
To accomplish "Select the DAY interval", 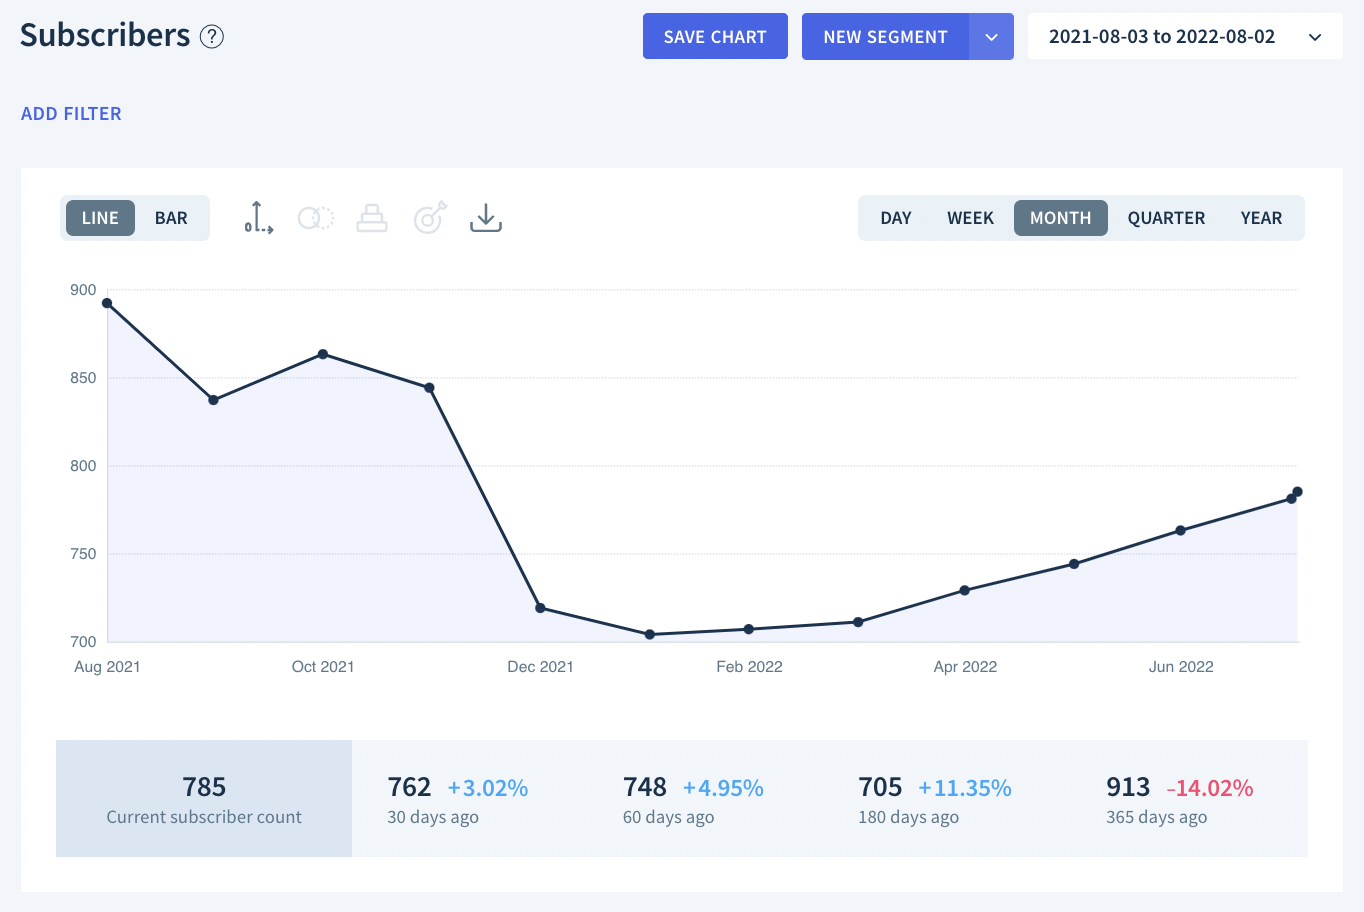I will coord(895,218).
